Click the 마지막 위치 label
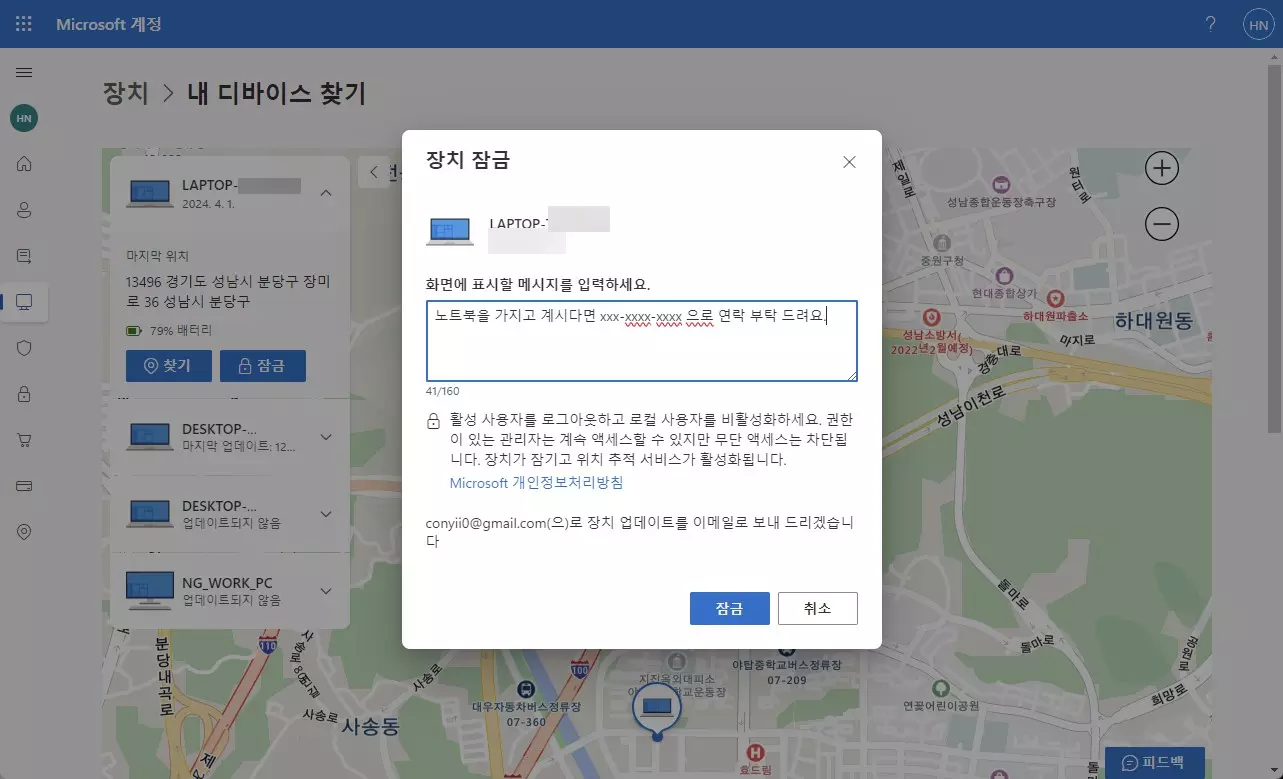Screen dimensions: 1283x779 tap(158, 256)
